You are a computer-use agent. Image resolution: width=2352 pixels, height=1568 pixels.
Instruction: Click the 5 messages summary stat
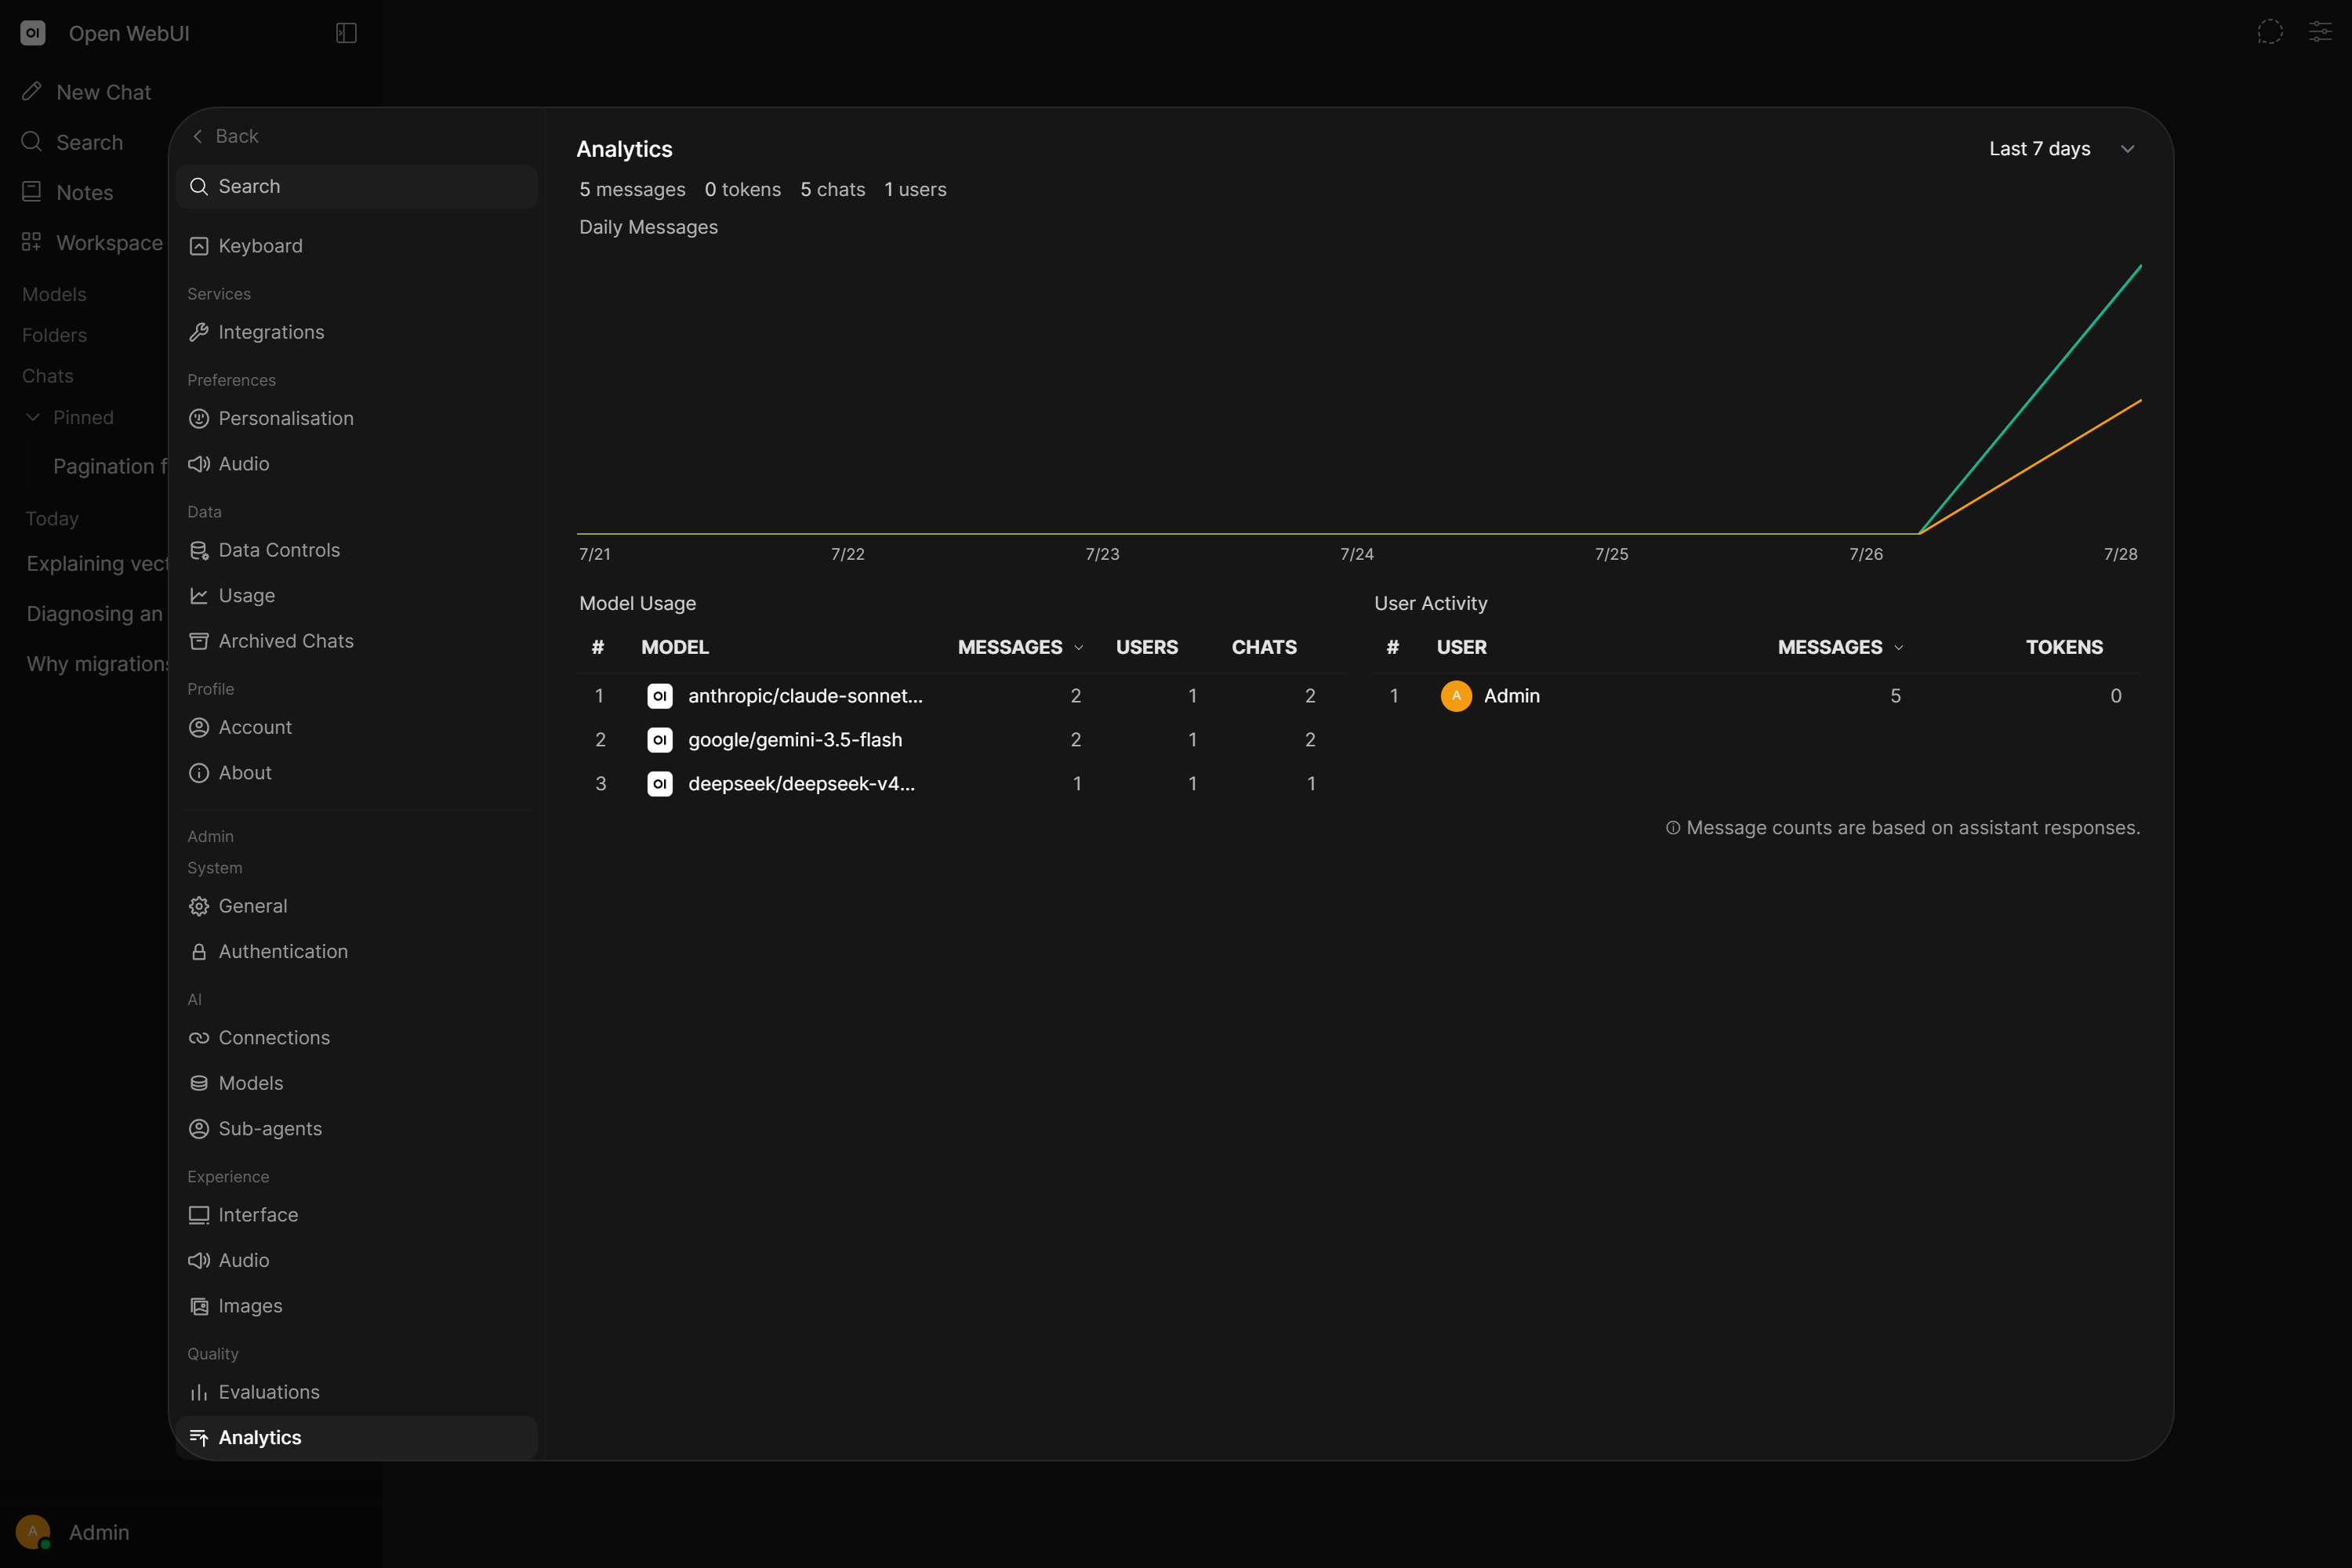[x=632, y=189]
